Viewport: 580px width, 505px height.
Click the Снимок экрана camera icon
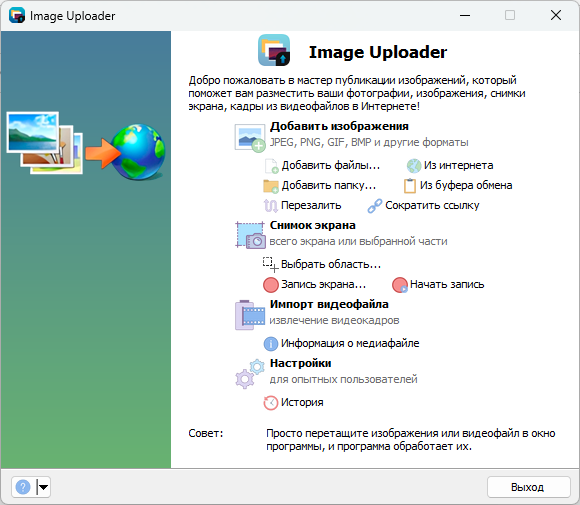point(250,235)
